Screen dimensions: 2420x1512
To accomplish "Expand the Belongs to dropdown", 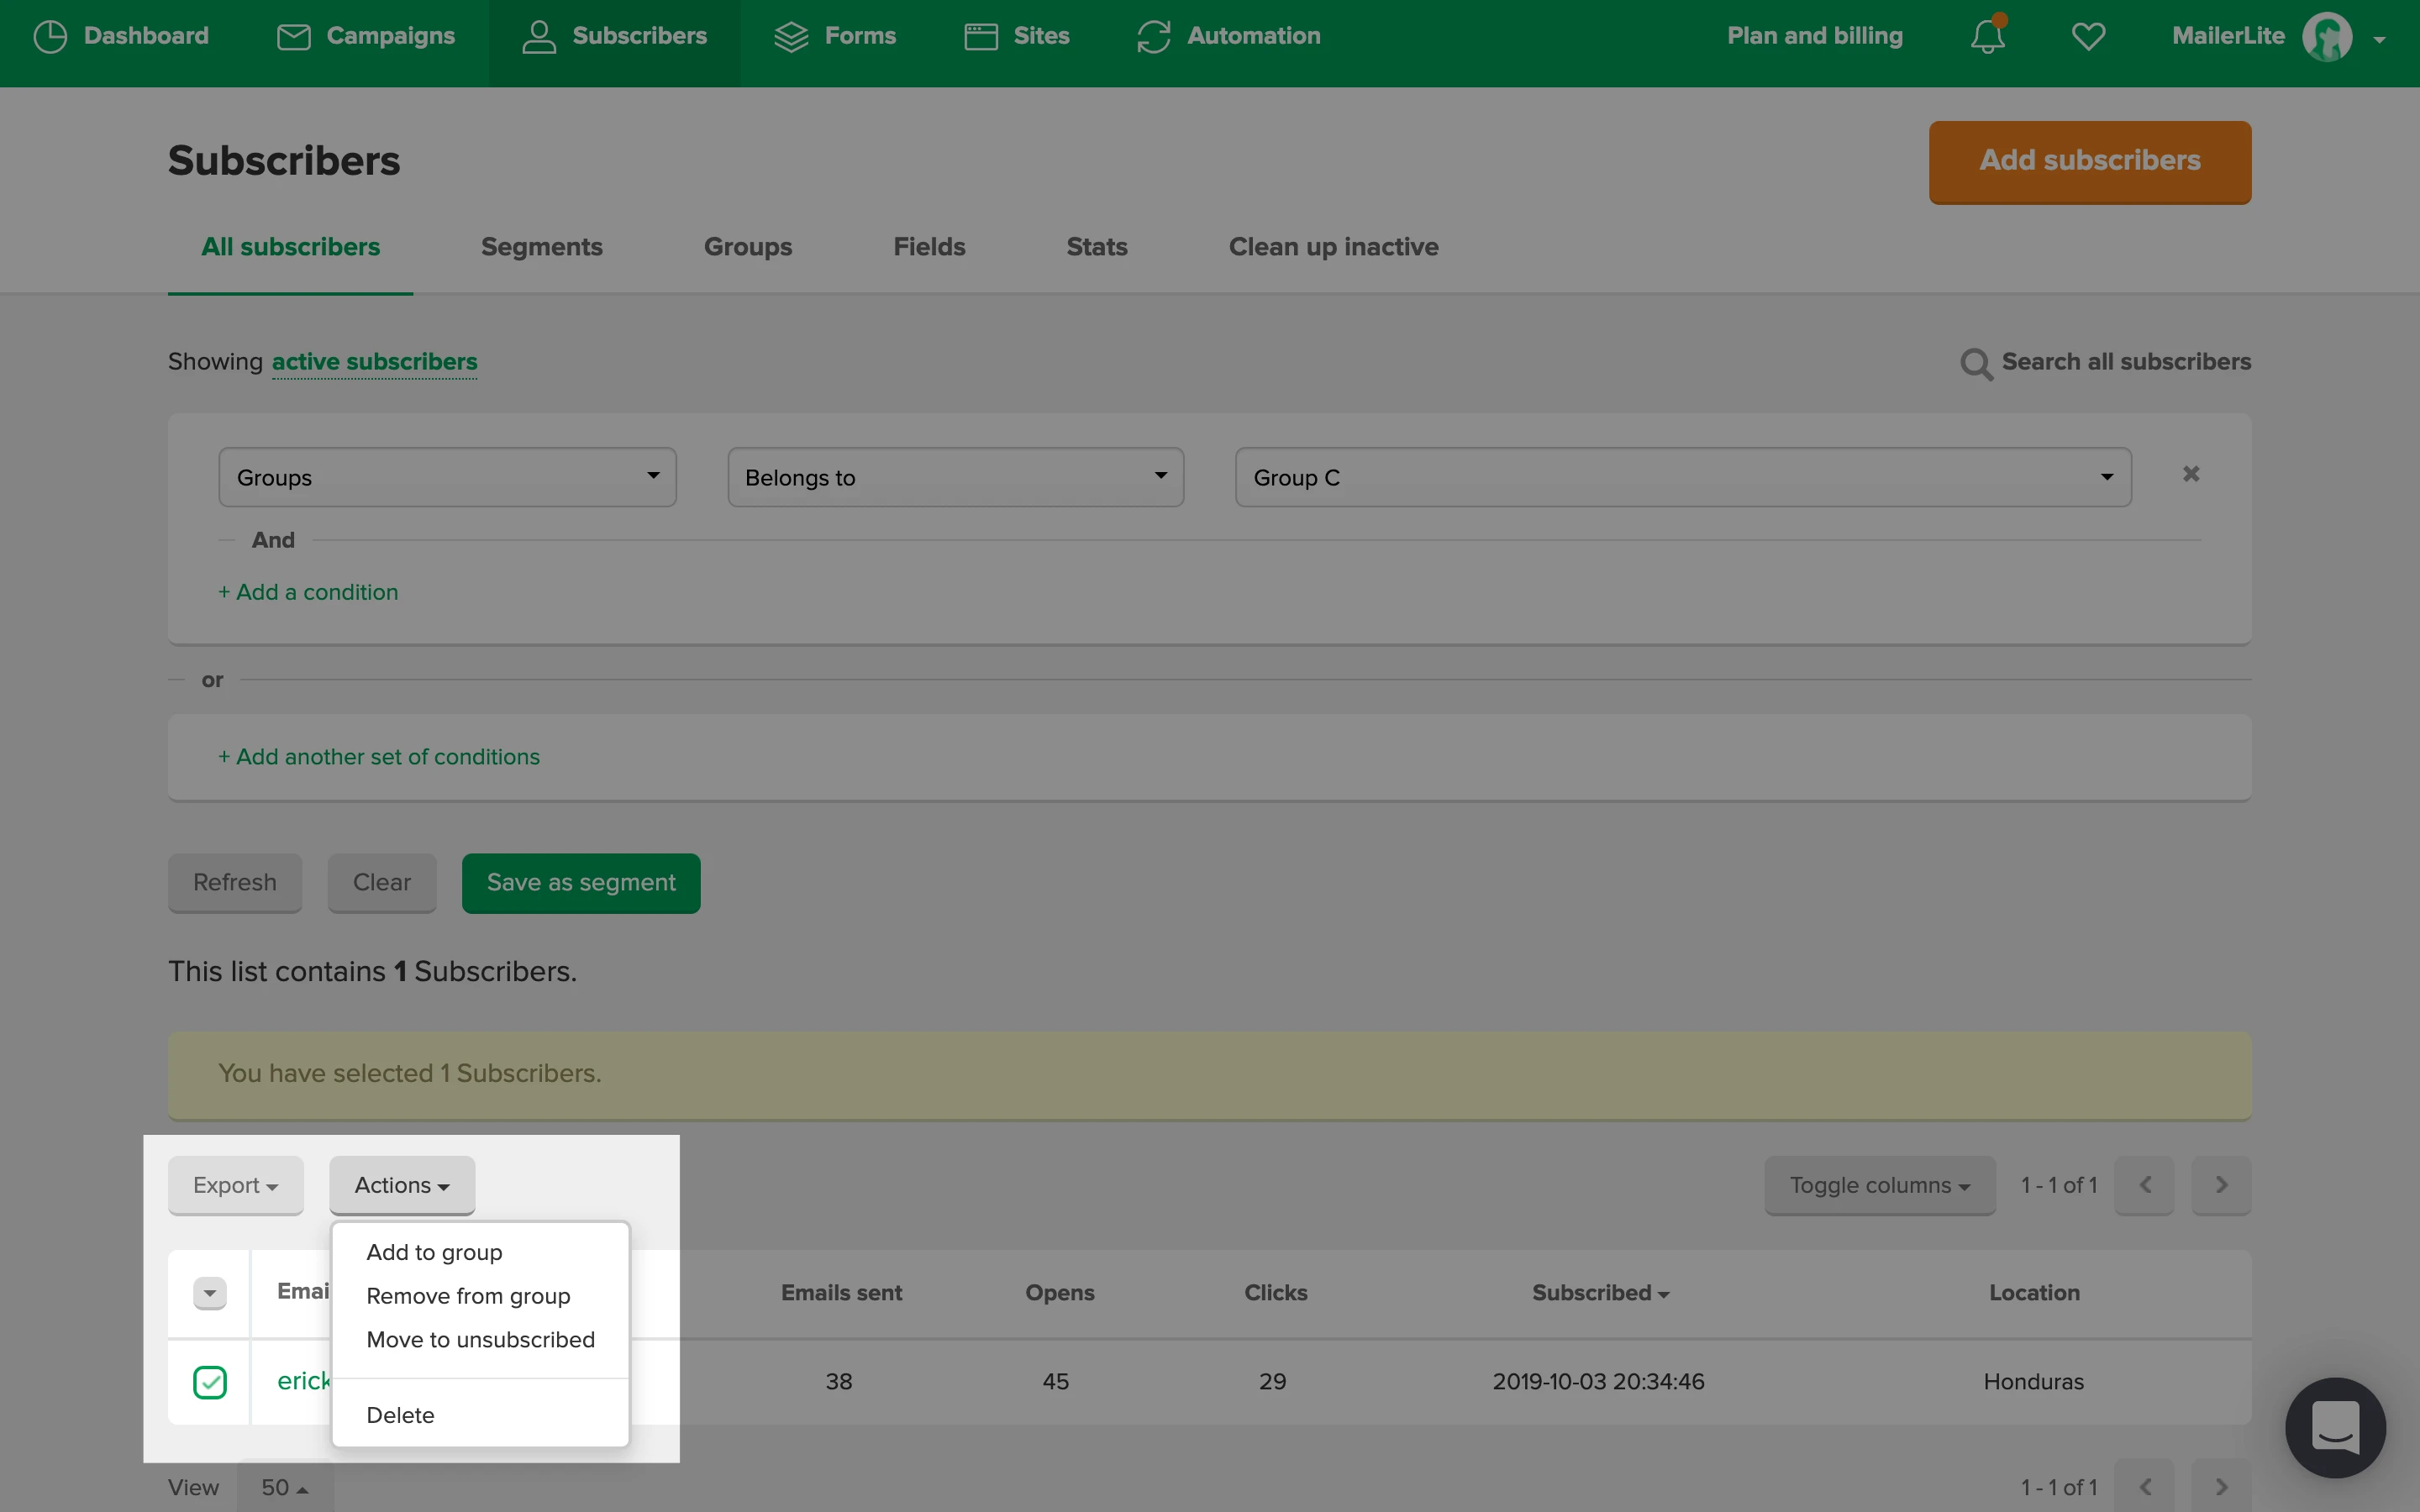I will click(x=955, y=478).
